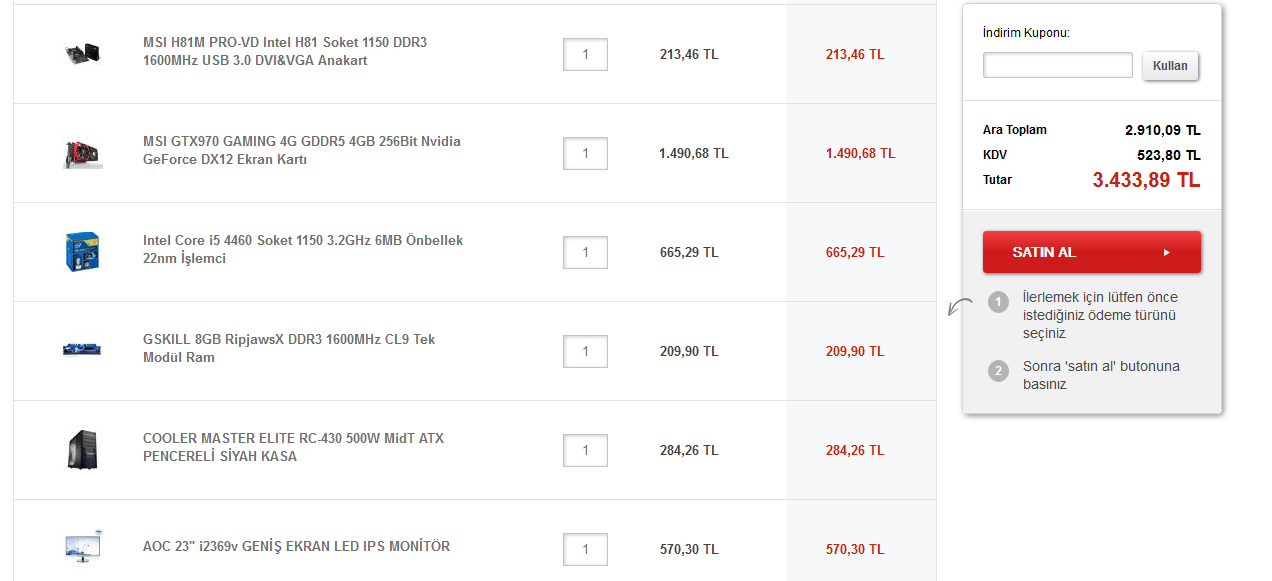This screenshot has width=1272, height=581.
Task: Click the Cooler Master case thumbnail
Action: click(x=82, y=449)
